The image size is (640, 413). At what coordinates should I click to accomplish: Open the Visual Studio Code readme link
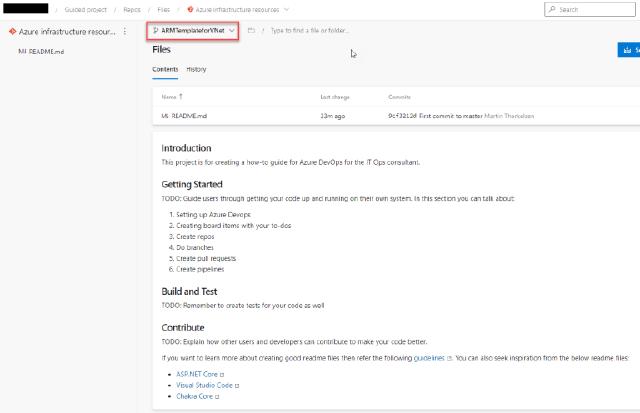click(204, 384)
